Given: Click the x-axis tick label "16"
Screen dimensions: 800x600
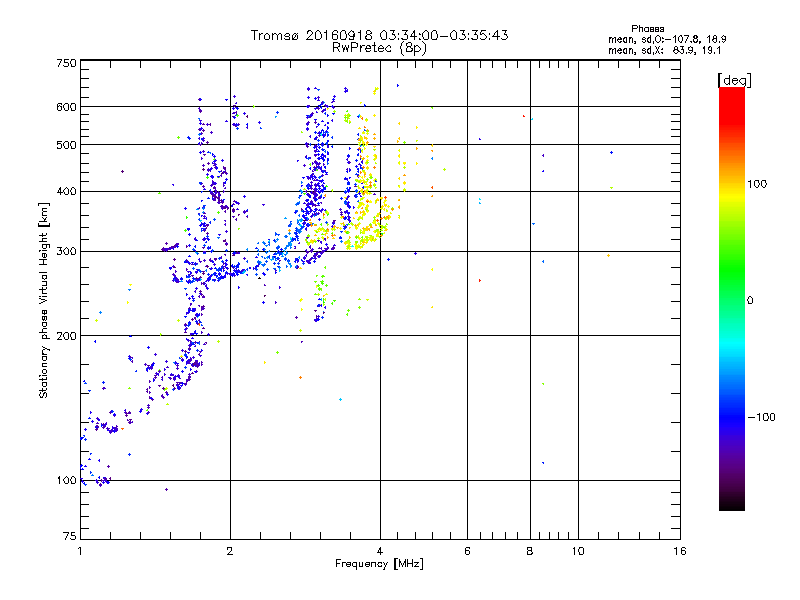Looking at the screenshot, I should pos(680,551).
